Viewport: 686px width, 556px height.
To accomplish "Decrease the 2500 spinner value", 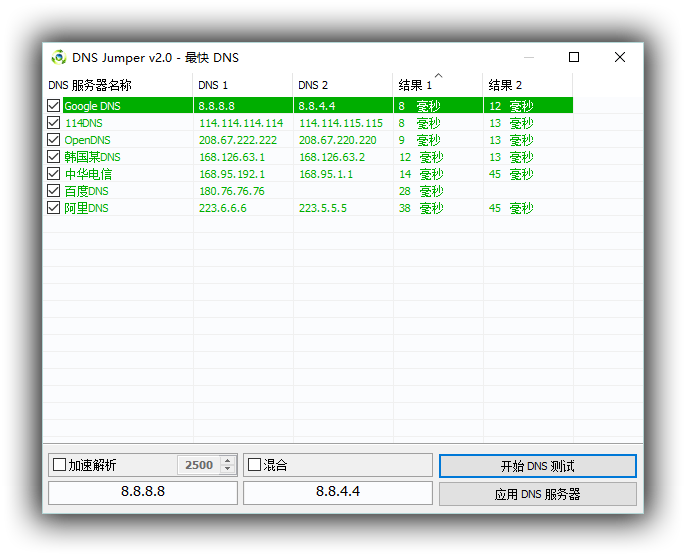I will (x=228, y=469).
